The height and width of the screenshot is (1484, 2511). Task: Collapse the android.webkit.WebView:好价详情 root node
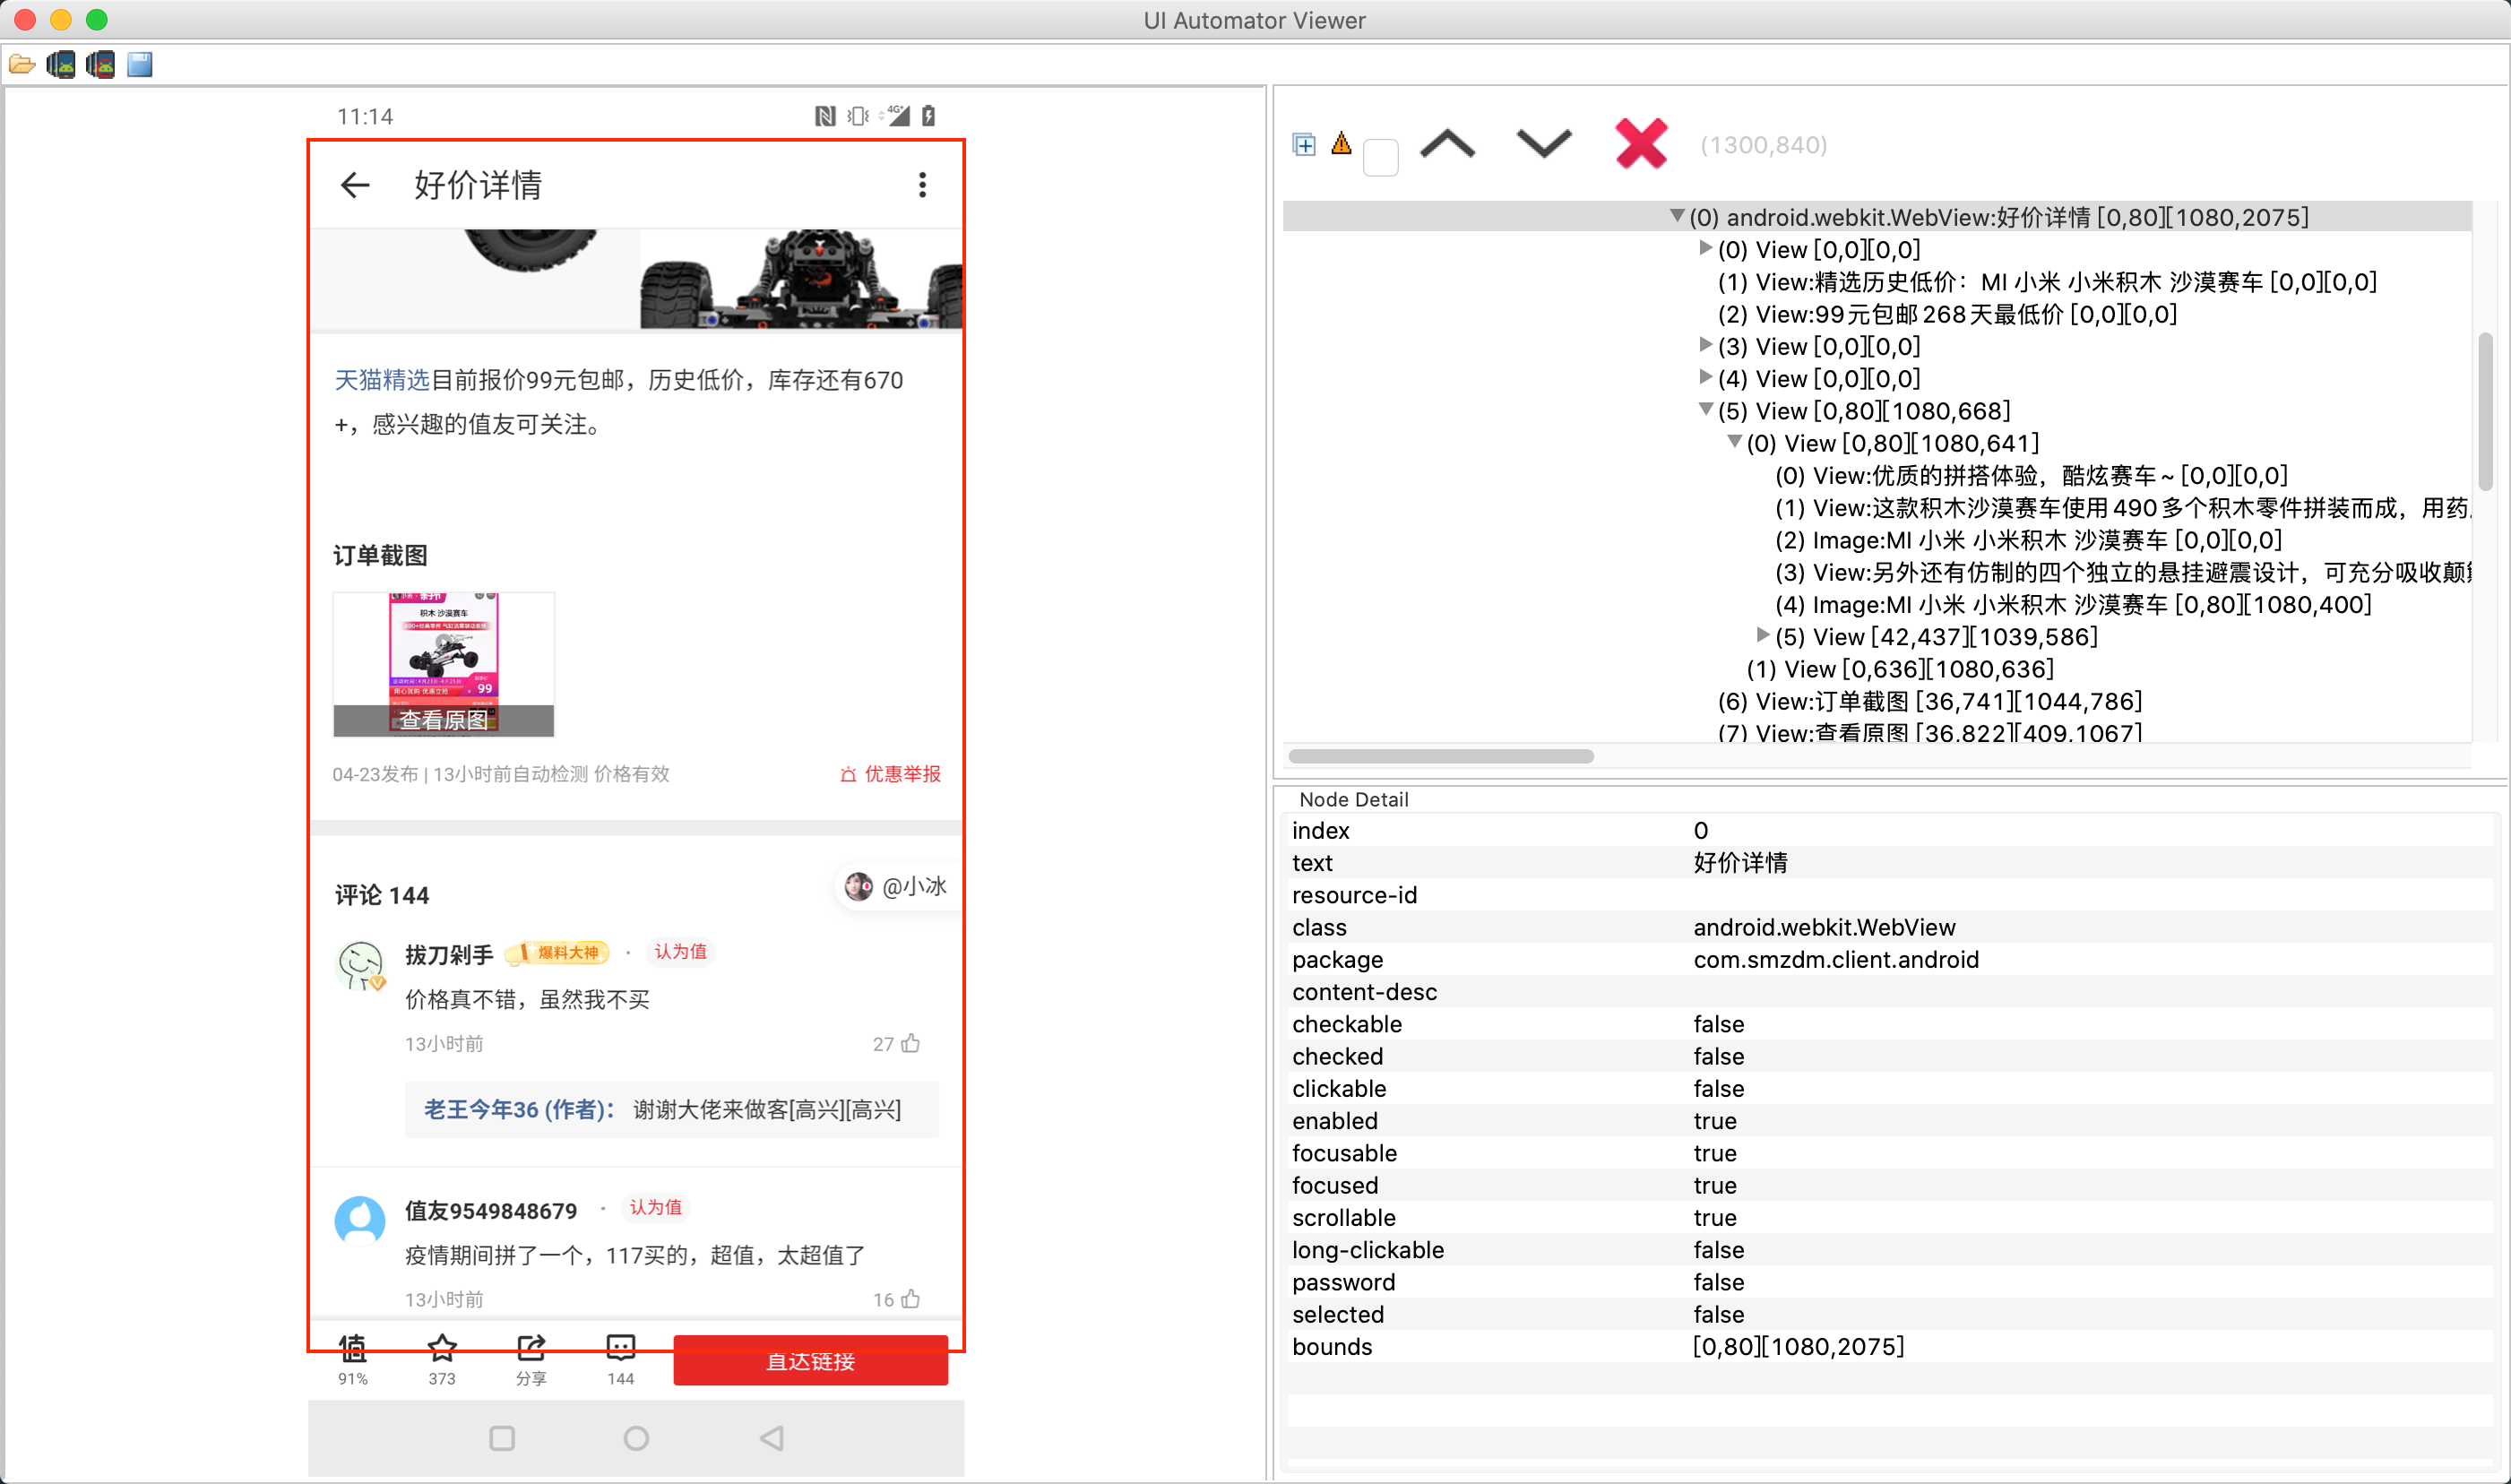(x=1677, y=216)
